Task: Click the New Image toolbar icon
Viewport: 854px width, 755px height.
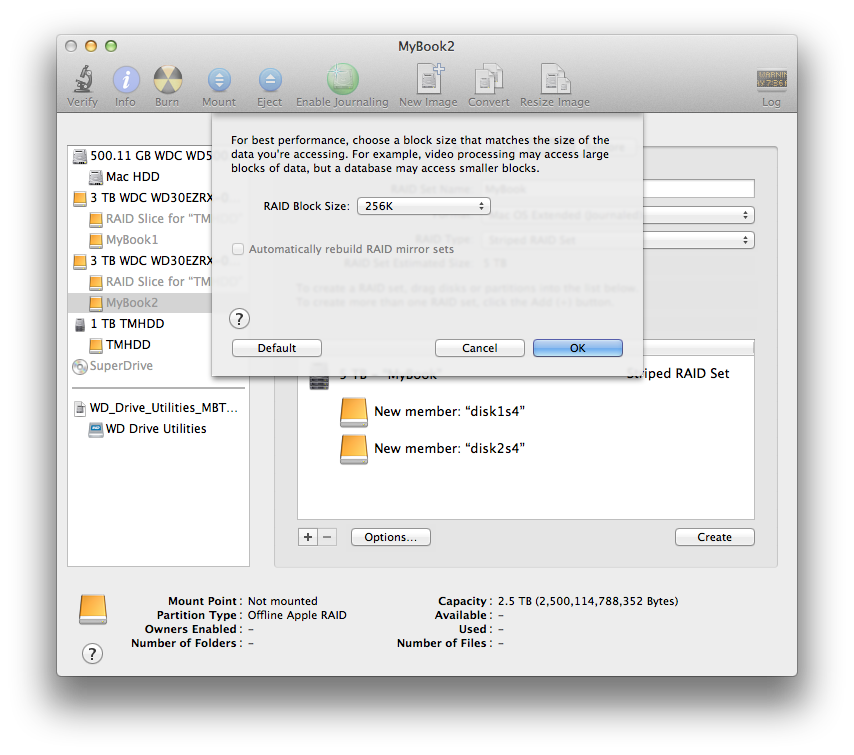Action: tap(429, 79)
